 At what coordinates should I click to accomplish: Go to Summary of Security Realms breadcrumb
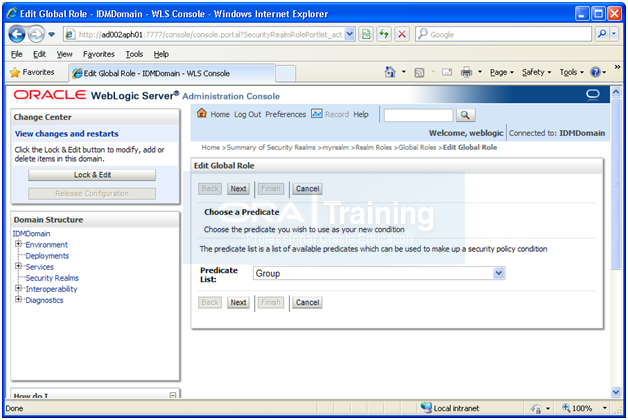pos(271,147)
